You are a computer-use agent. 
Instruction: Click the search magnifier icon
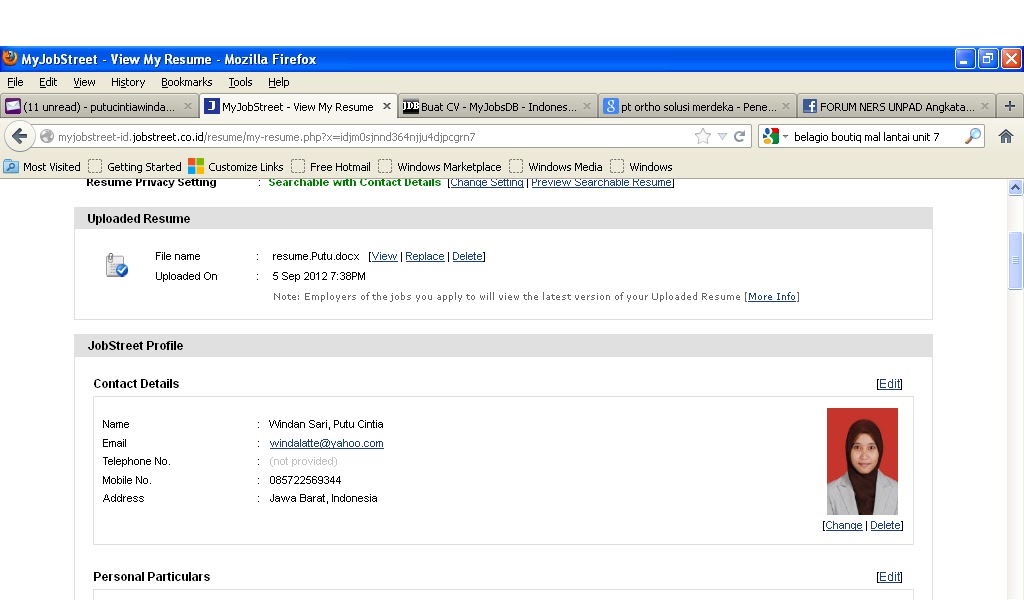(972, 136)
